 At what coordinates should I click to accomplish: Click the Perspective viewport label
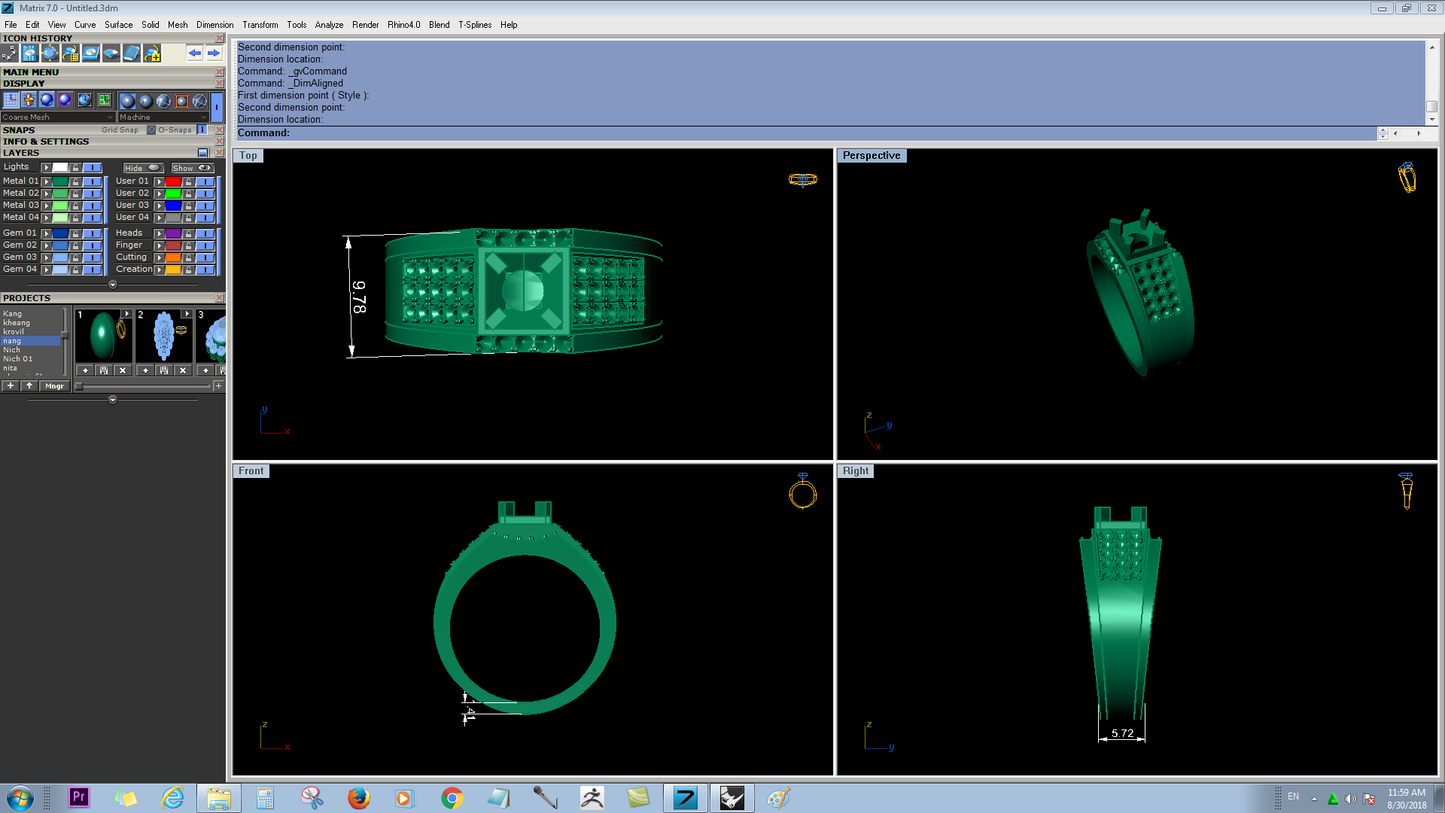(x=871, y=155)
